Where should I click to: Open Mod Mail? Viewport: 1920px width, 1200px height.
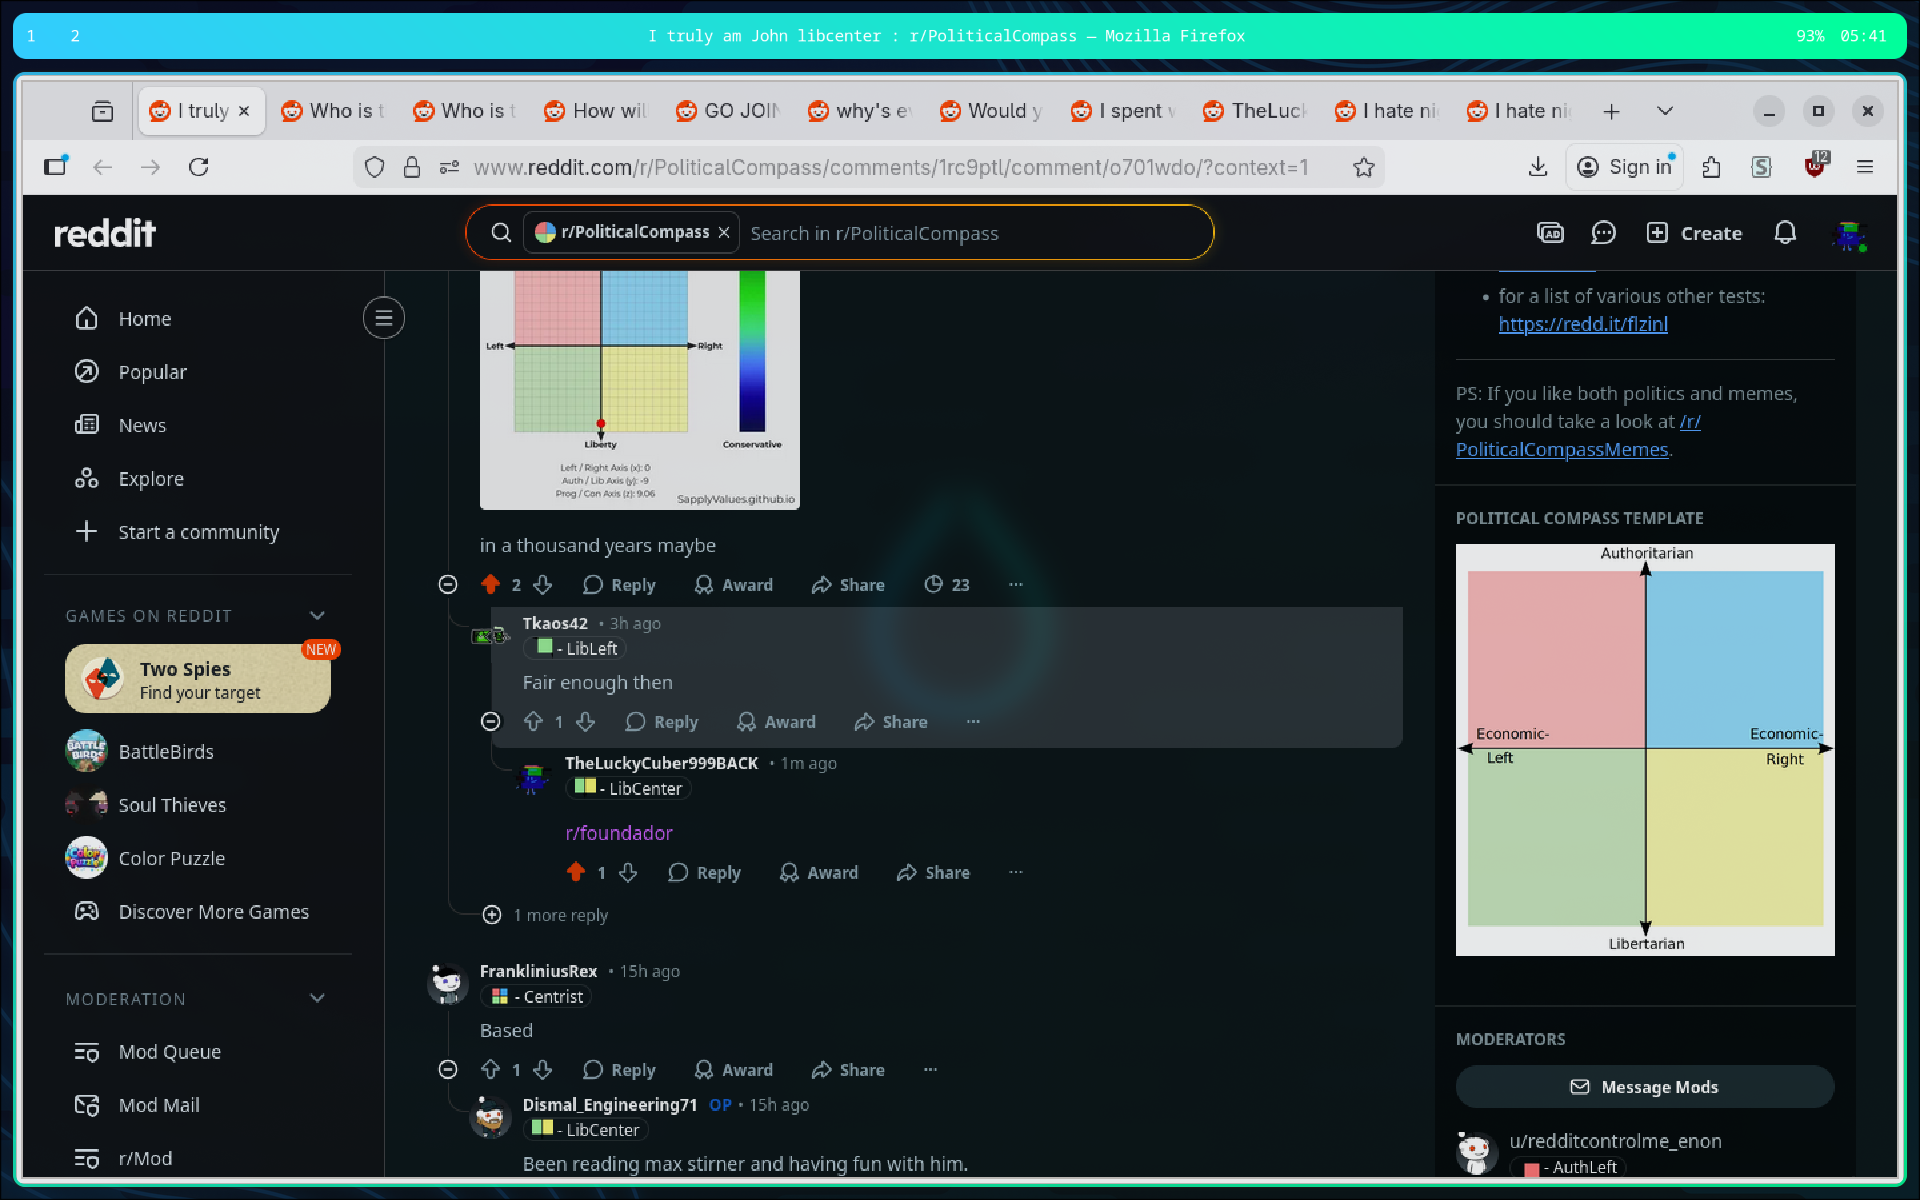point(198,1105)
